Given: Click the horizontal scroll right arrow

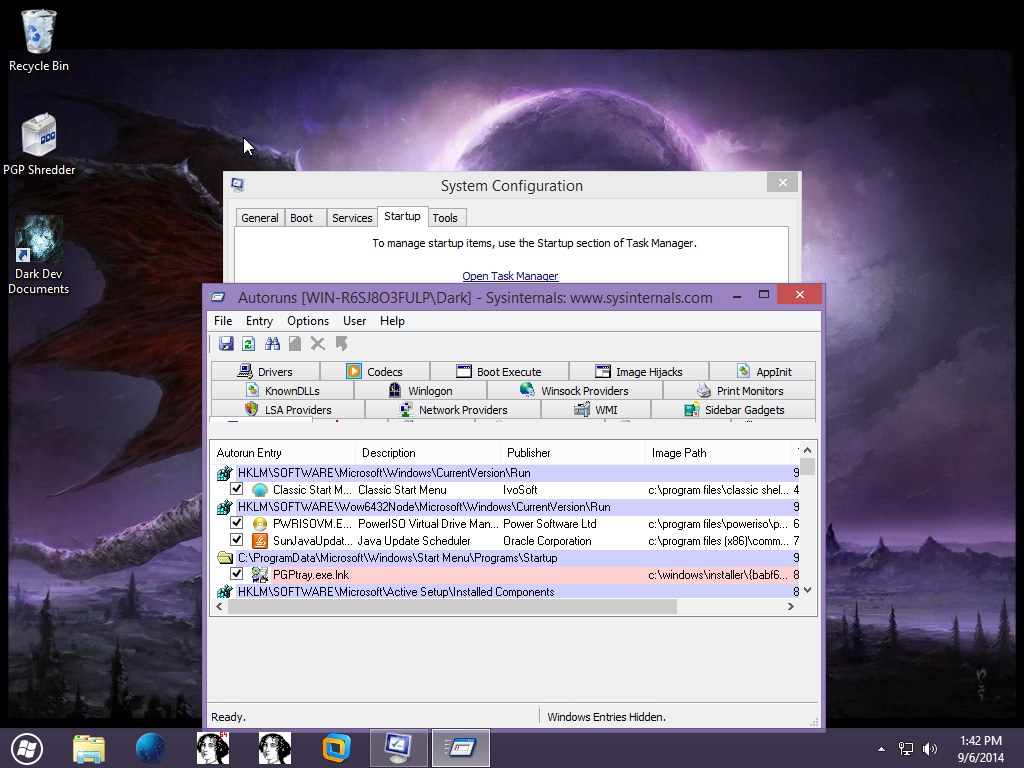Looking at the screenshot, I should [791, 607].
